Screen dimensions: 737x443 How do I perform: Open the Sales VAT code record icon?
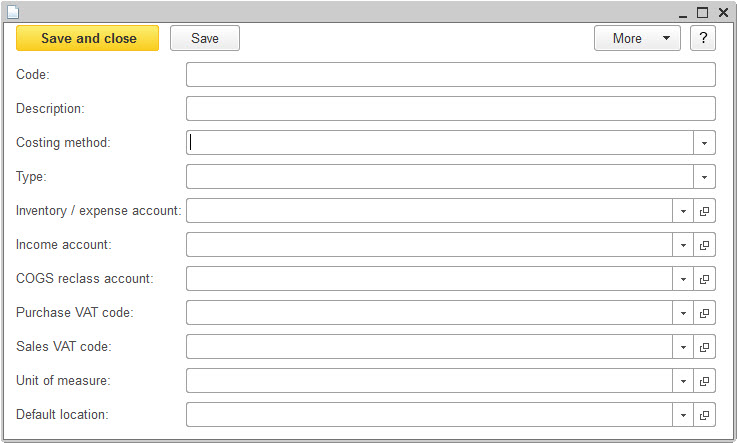tap(704, 347)
